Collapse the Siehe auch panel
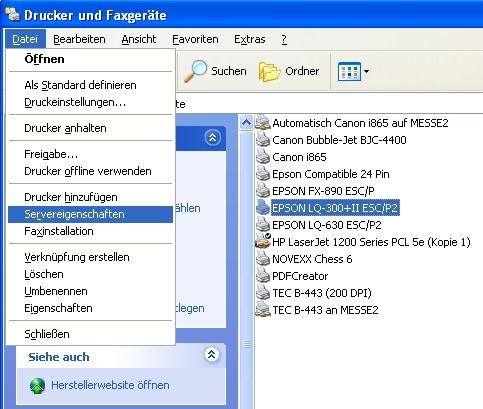 click(x=212, y=355)
